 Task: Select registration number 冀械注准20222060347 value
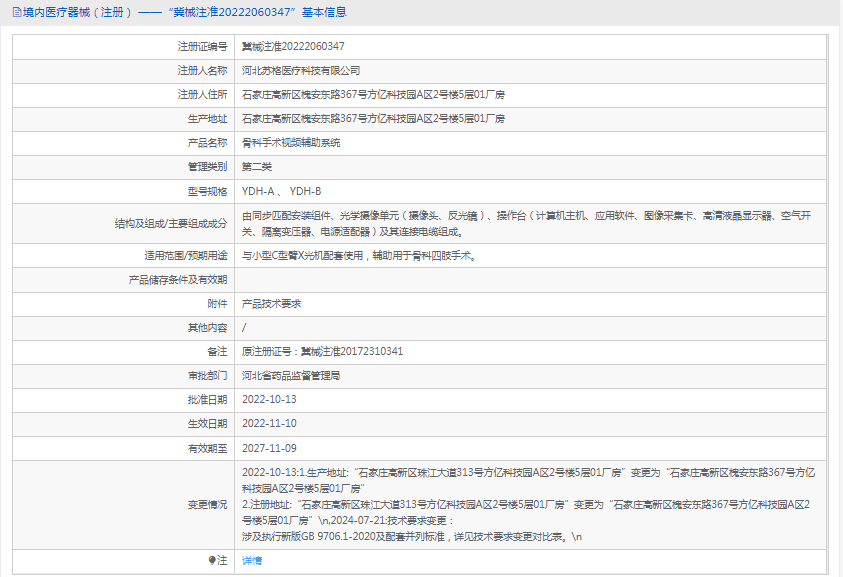click(293, 46)
